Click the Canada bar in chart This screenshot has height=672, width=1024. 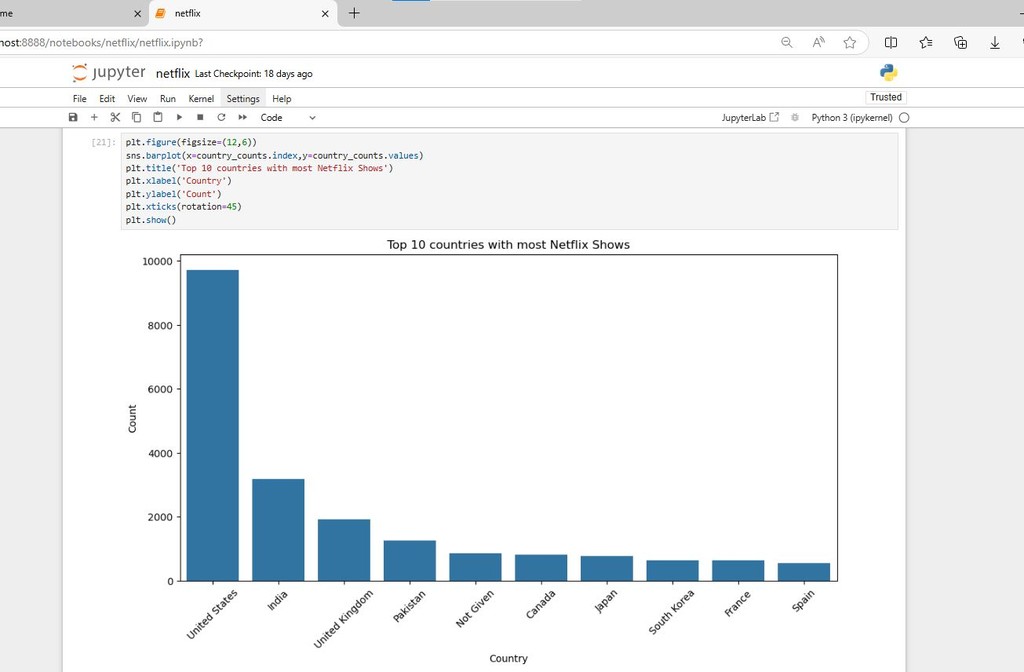(541, 568)
